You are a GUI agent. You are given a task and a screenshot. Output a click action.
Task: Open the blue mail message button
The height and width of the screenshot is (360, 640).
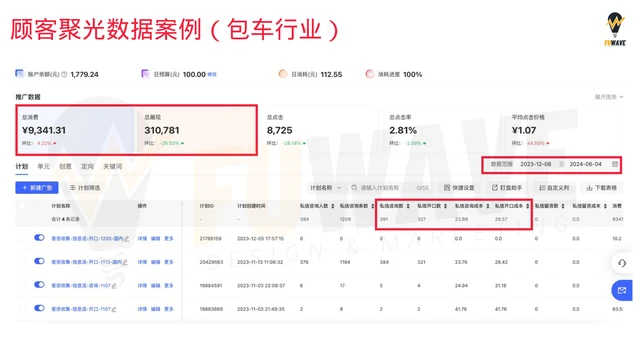coord(622,291)
